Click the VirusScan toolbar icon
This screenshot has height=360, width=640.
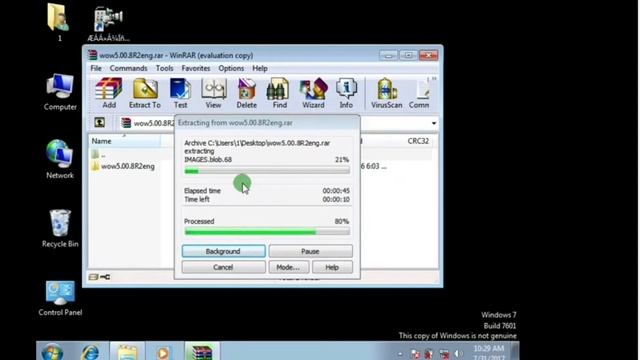click(387, 93)
